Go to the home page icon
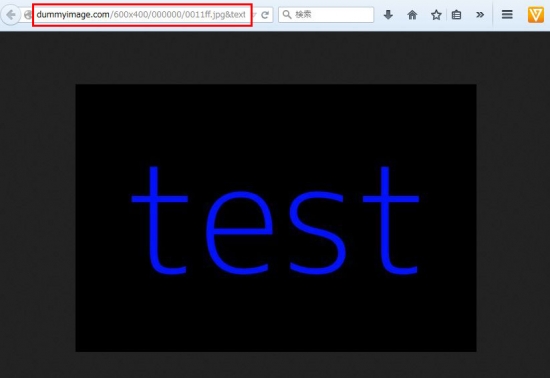Image resolution: width=550 pixels, height=378 pixels. (x=412, y=15)
